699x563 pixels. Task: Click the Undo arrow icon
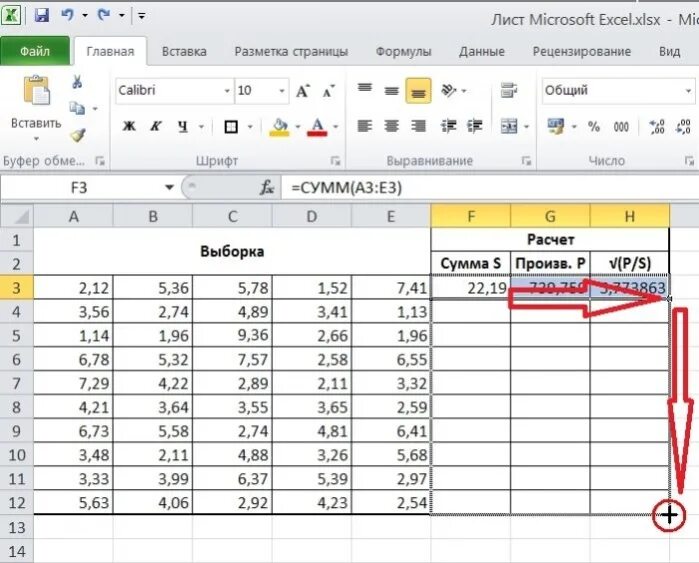click(x=68, y=15)
